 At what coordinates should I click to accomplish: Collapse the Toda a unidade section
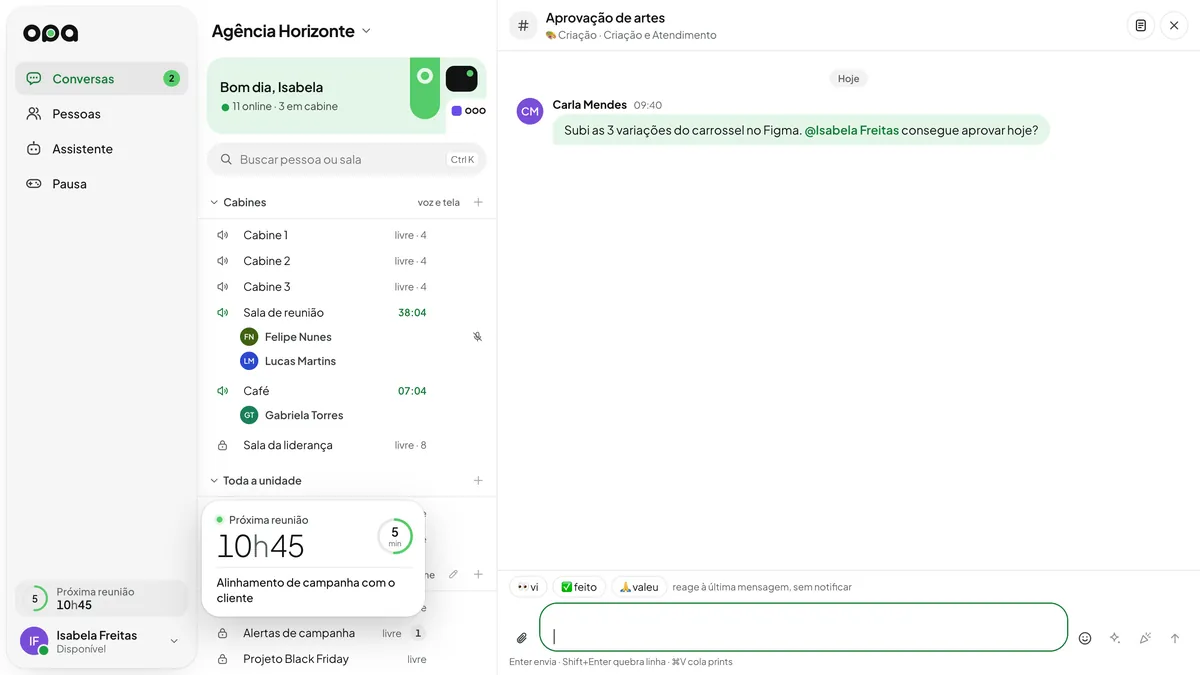pos(214,481)
